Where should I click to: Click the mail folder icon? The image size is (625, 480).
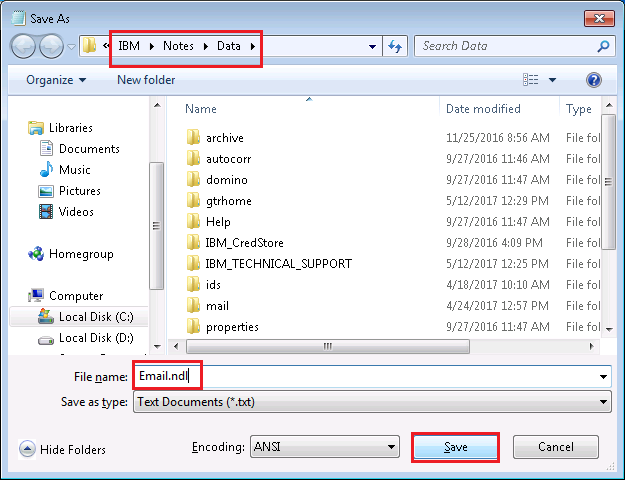(193, 306)
